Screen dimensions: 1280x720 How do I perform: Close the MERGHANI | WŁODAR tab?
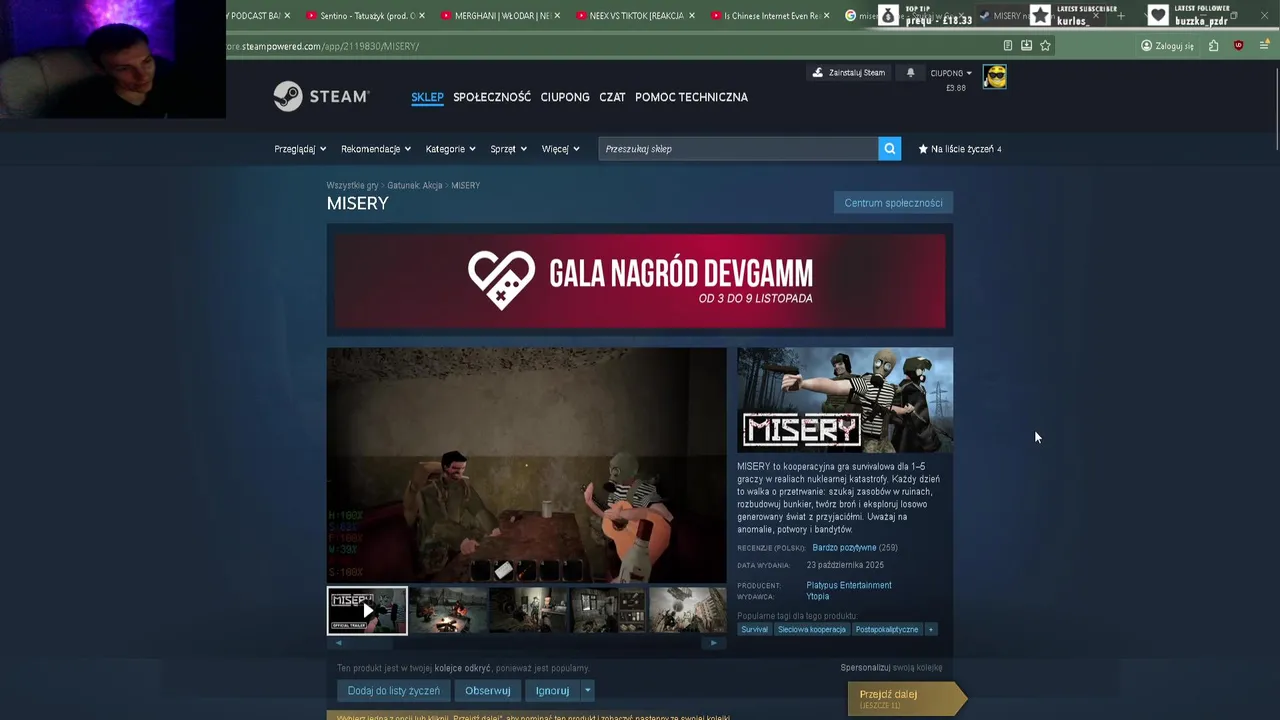click(557, 16)
